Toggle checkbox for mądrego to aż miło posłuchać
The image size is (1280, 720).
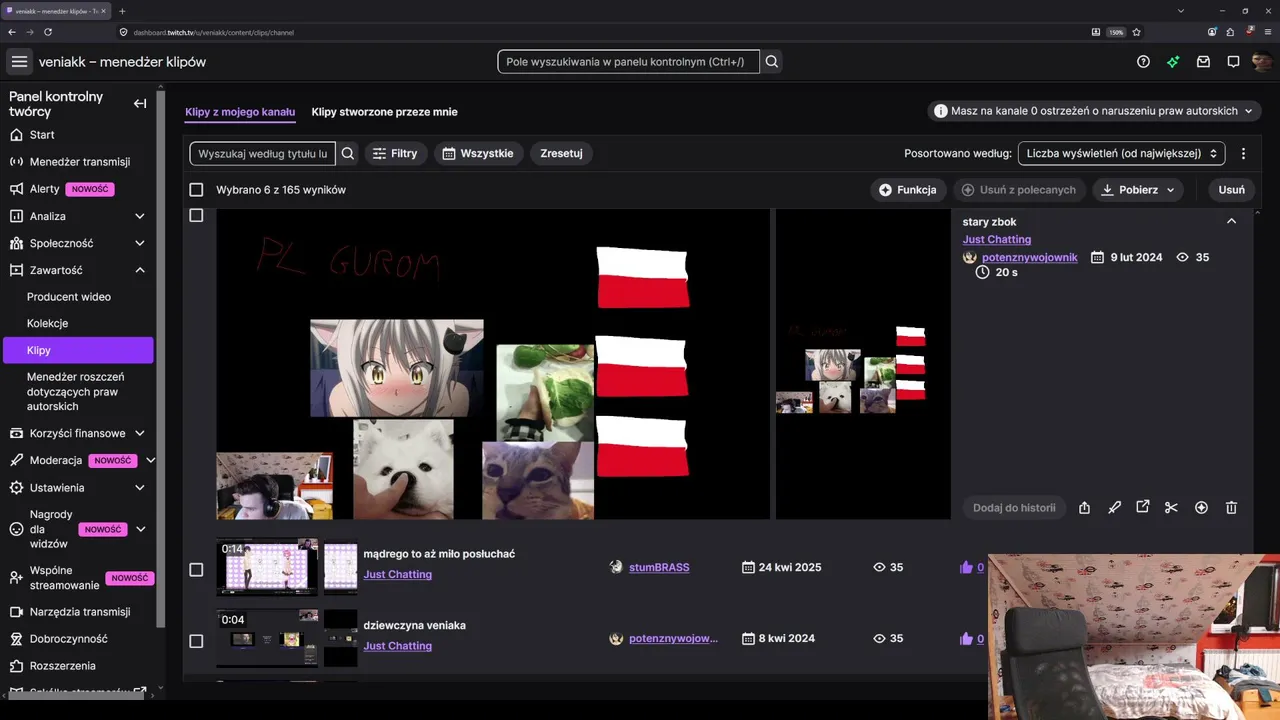[196, 569]
